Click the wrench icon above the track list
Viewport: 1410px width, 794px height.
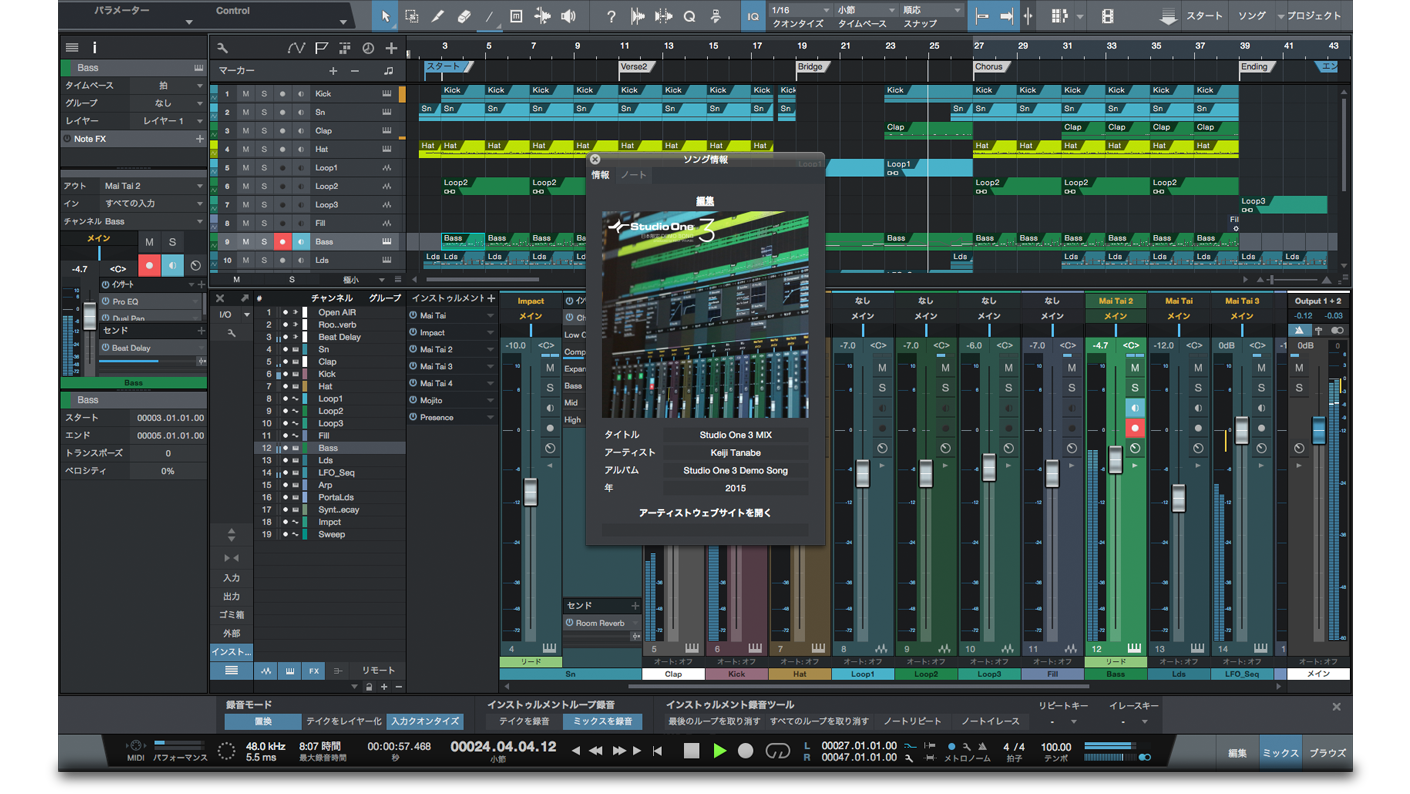[222, 48]
